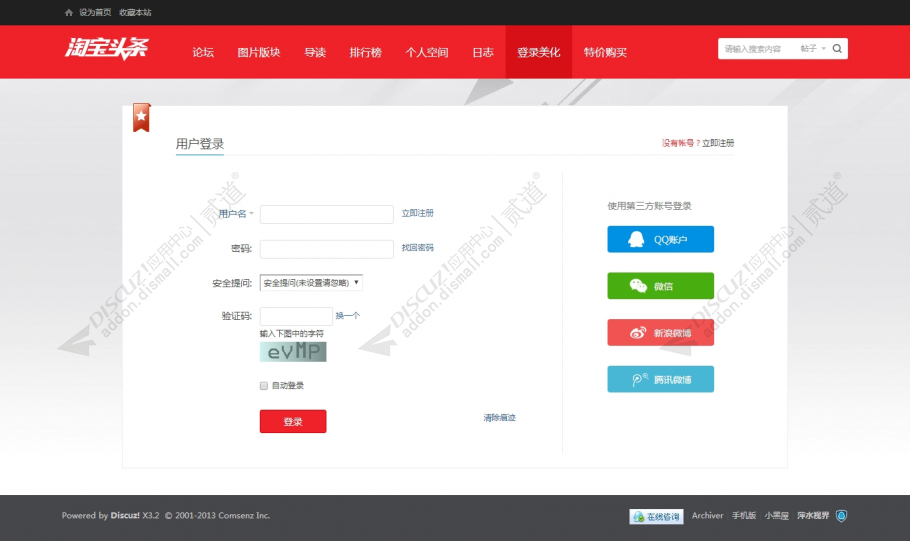Click the 找回密码 link
Viewport: 910px width, 541px height.
(x=417, y=247)
